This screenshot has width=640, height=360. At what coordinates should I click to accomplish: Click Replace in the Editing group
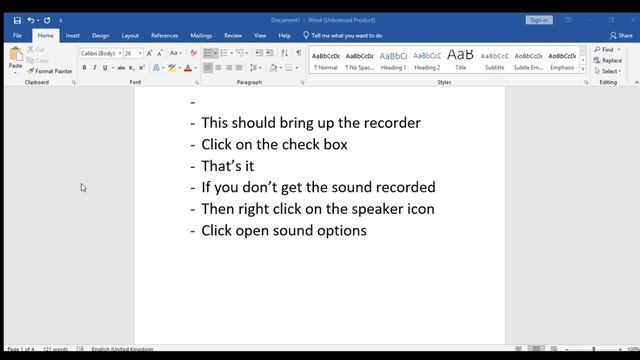click(x=608, y=60)
